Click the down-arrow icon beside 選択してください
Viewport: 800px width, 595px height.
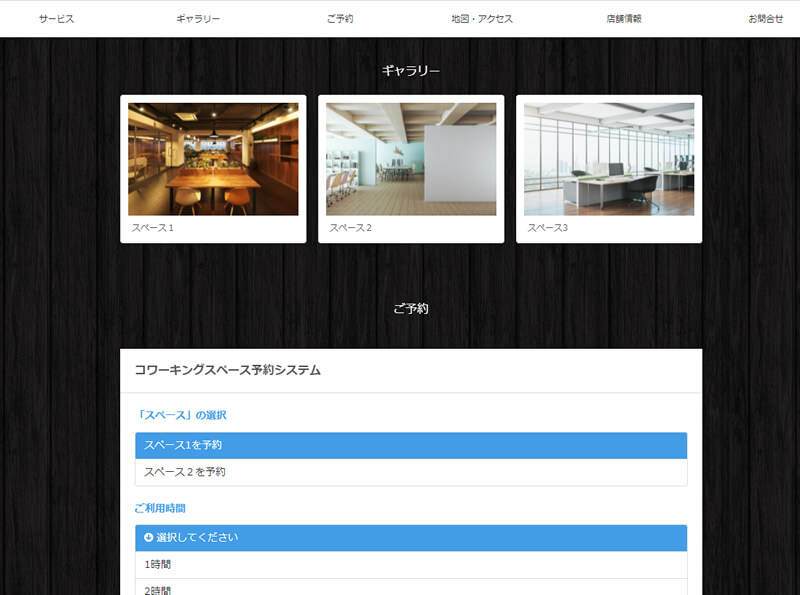click(x=149, y=538)
